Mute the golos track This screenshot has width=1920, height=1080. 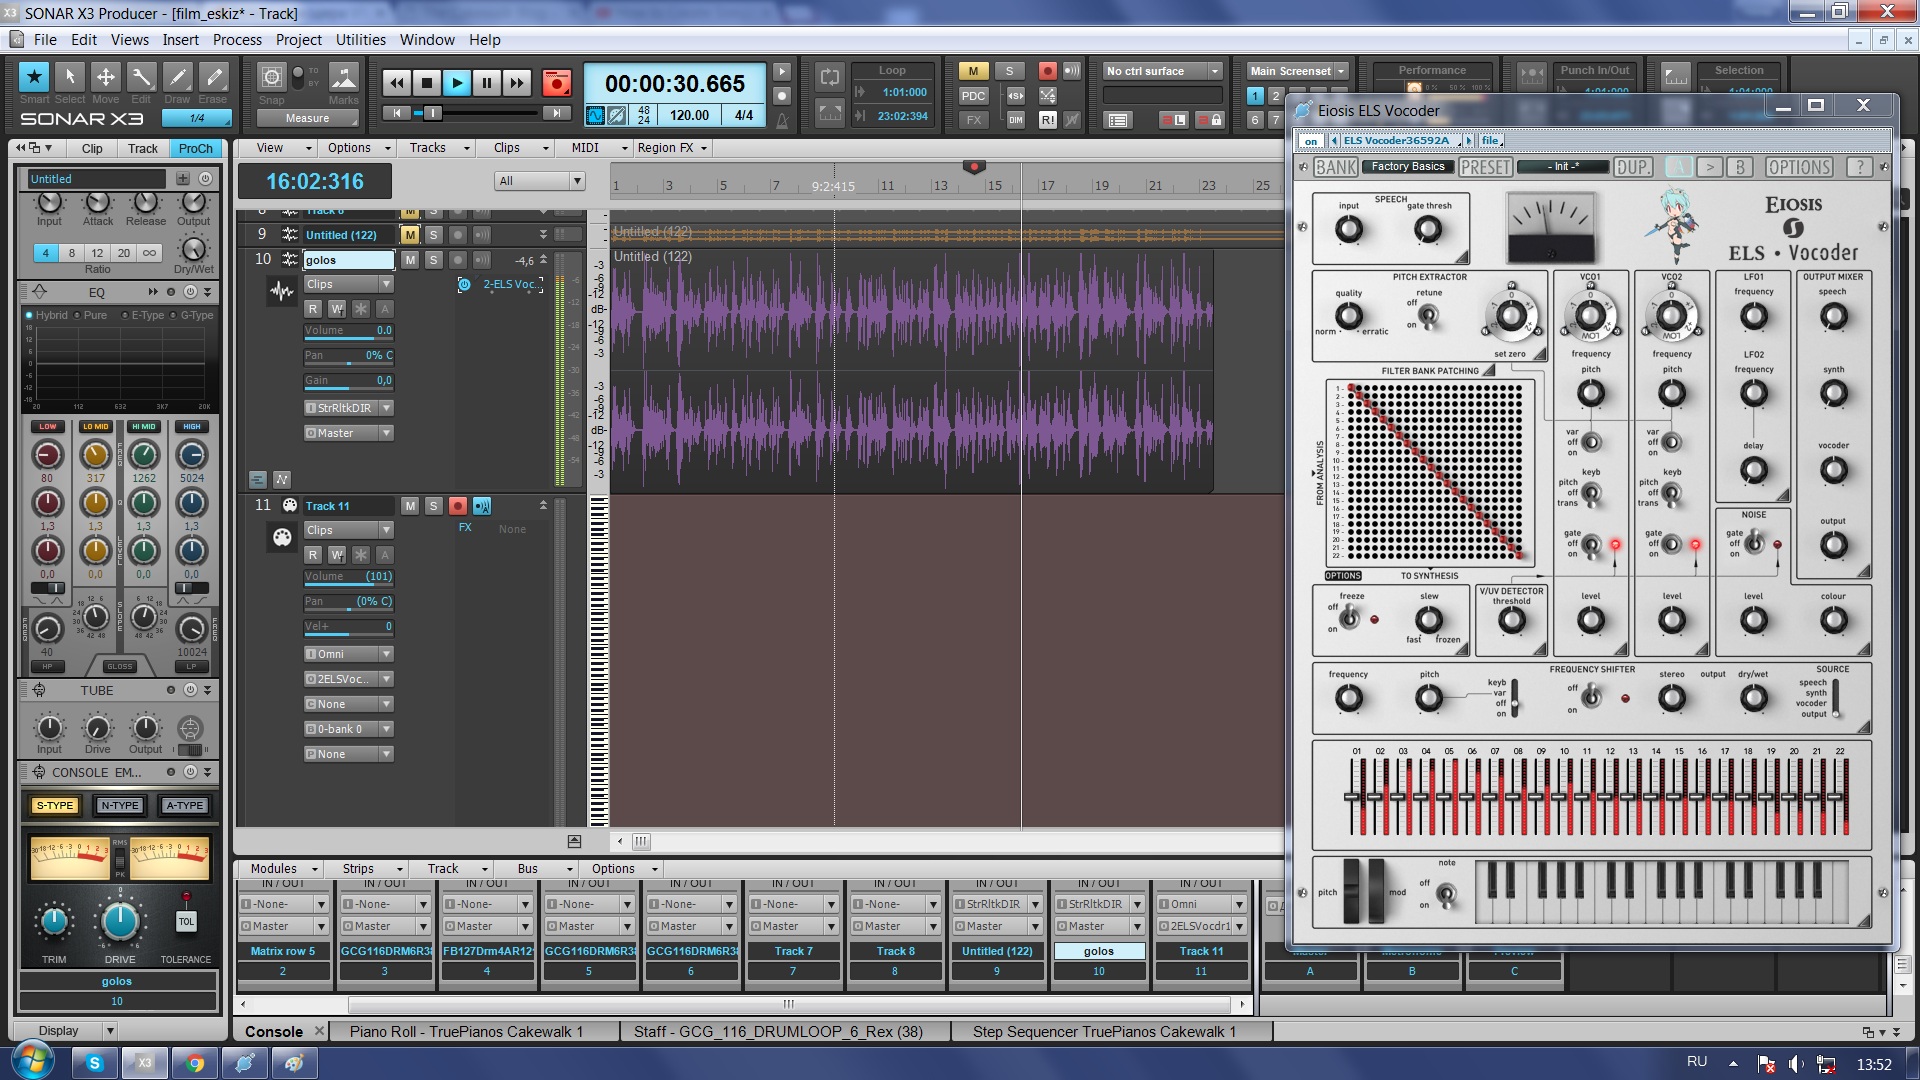pyautogui.click(x=410, y=260)
